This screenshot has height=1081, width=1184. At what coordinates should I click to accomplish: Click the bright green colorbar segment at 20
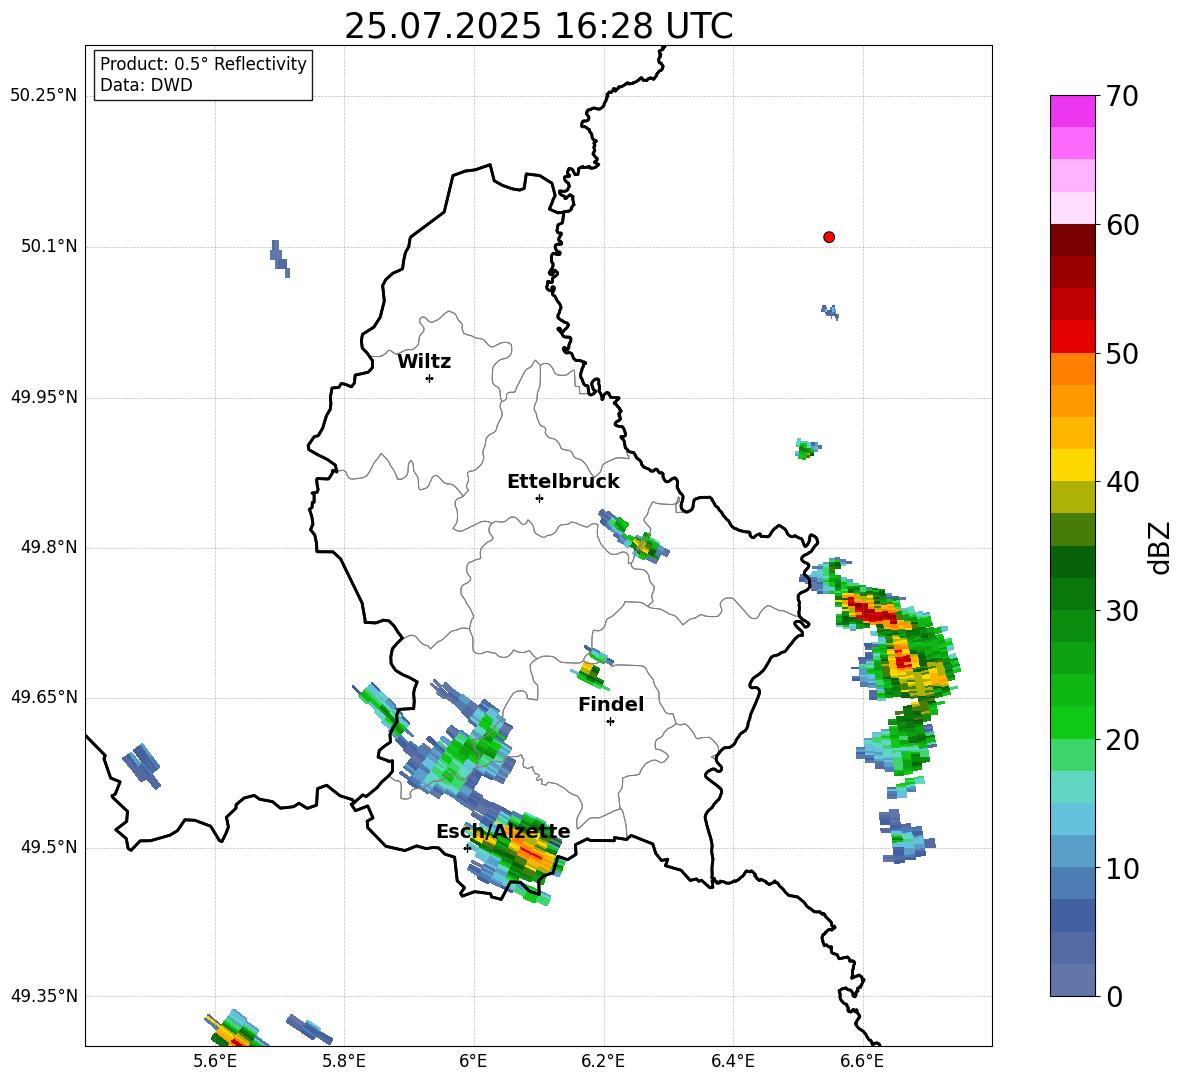pos(1073,722)
